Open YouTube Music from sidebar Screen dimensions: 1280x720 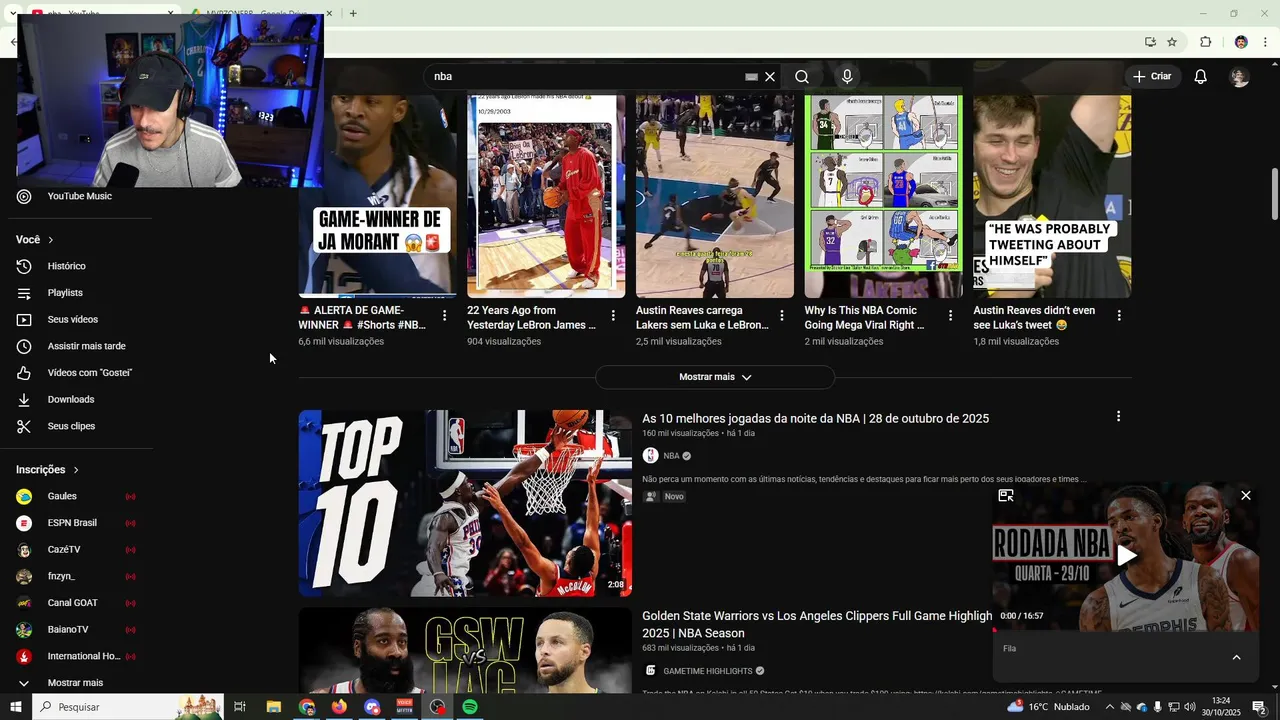click(80, 196)
